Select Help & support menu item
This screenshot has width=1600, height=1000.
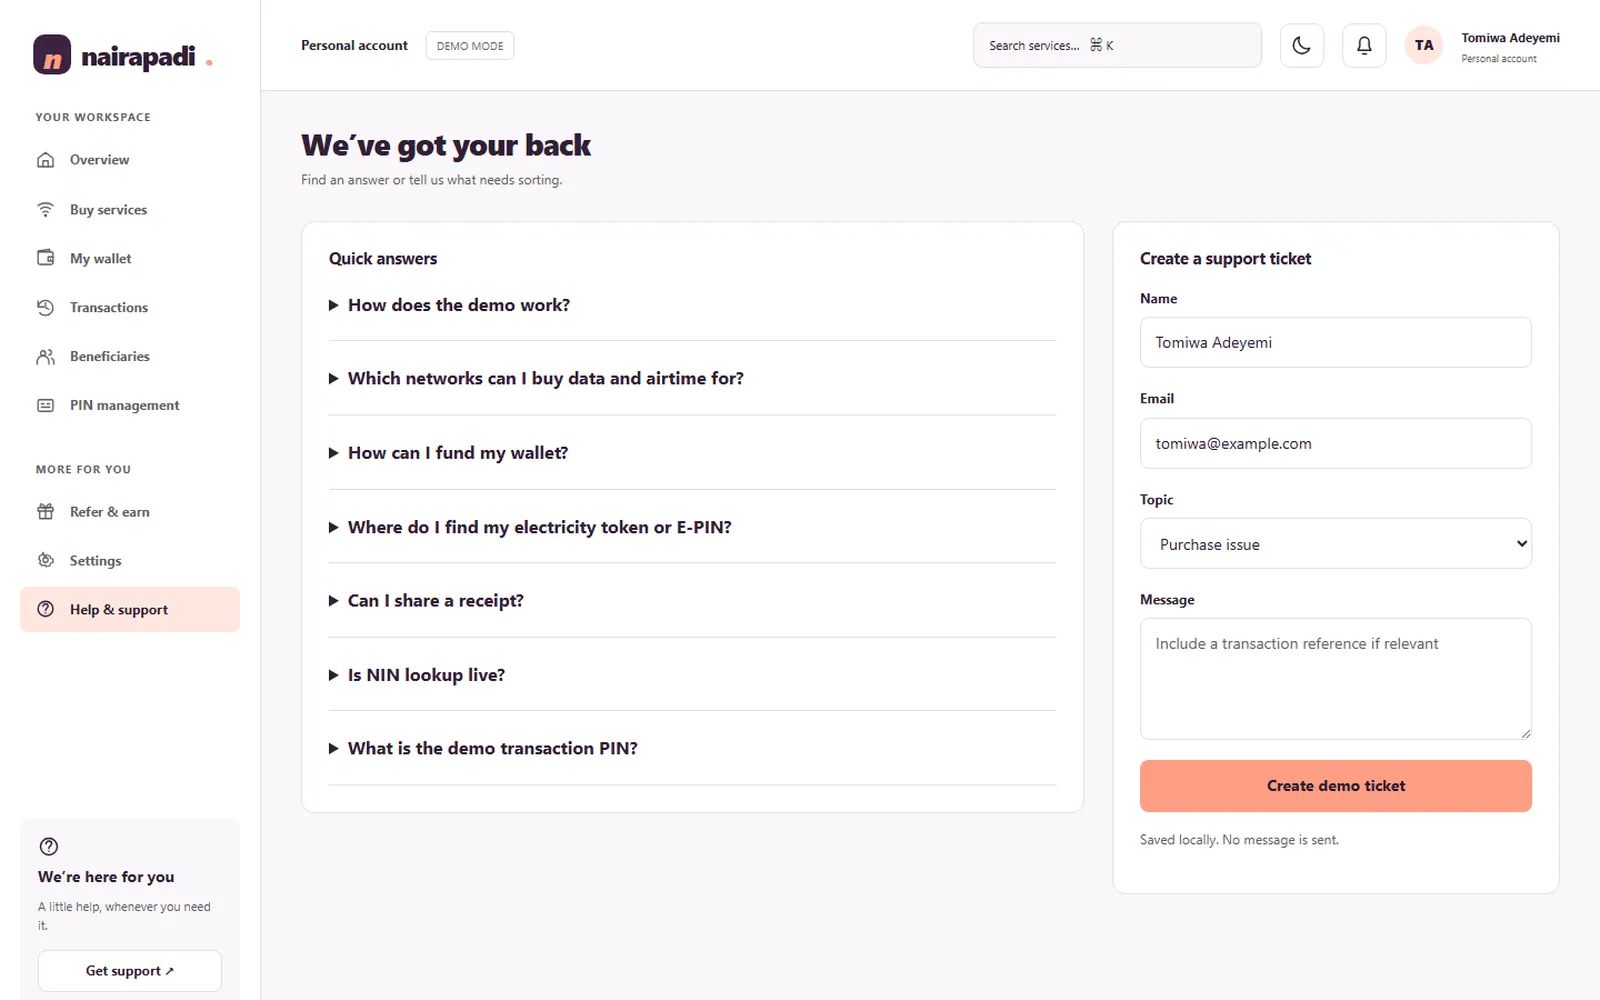130,609
